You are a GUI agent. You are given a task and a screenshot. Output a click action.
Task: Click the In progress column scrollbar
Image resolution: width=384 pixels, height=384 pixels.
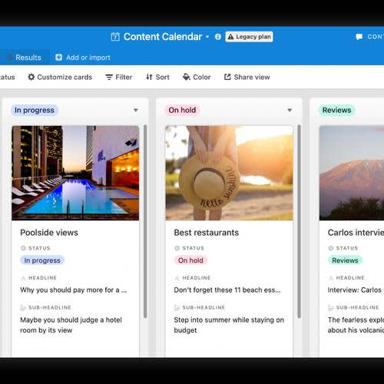click(145, 222)
